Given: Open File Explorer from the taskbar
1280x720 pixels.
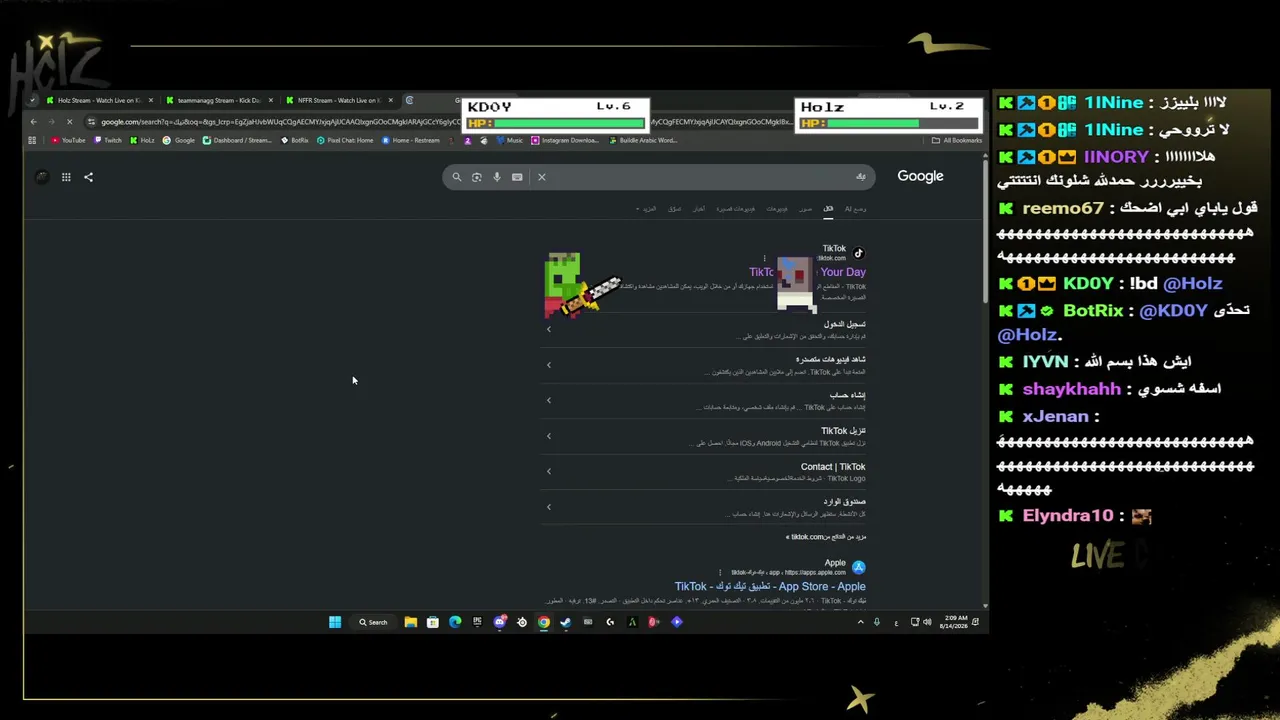Looking at the screenshot, I should click(x=410, y=622).
